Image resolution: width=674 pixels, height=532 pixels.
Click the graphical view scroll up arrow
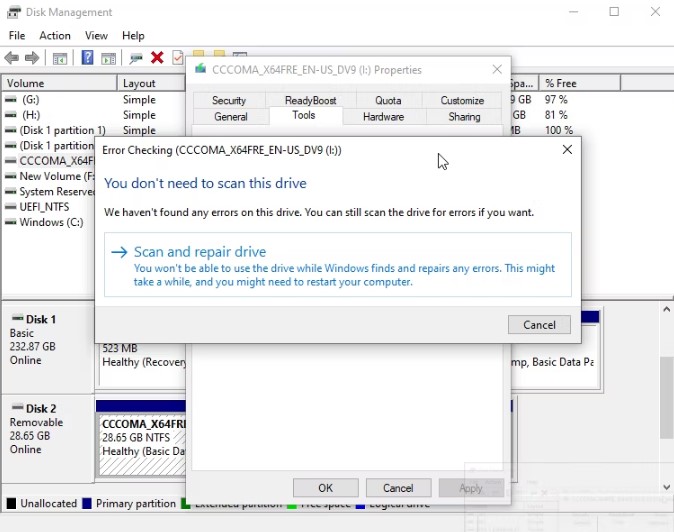(666, 309)
